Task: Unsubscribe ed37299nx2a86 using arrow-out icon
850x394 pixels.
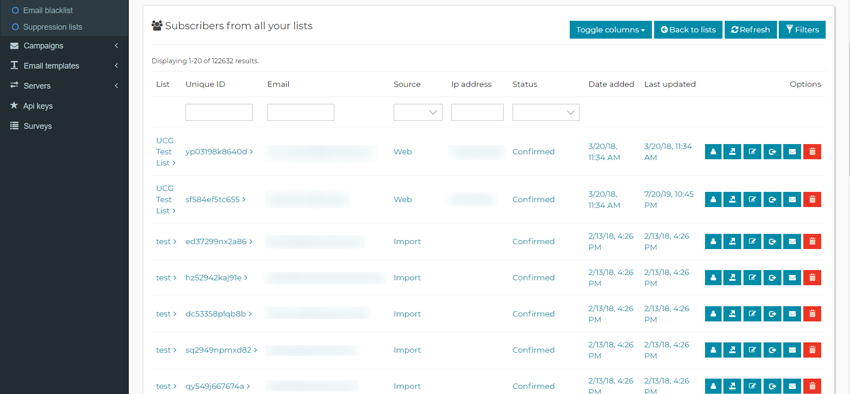Action: pos(772,242)
